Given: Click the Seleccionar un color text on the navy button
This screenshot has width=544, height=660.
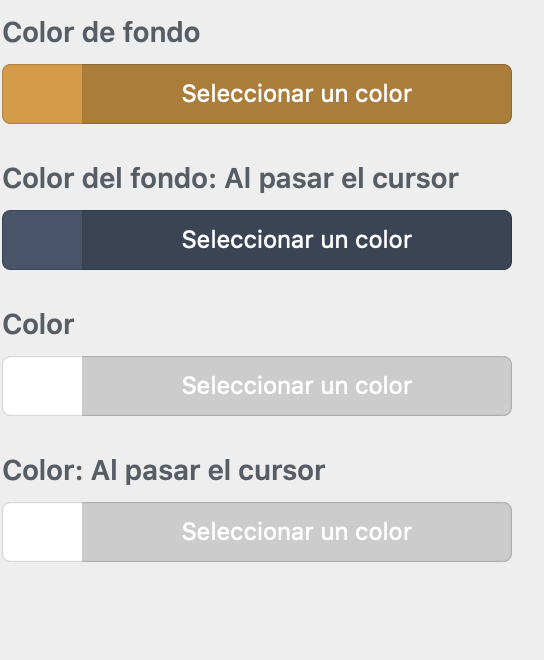Looking at the screenshot, I should pos(297,240).
